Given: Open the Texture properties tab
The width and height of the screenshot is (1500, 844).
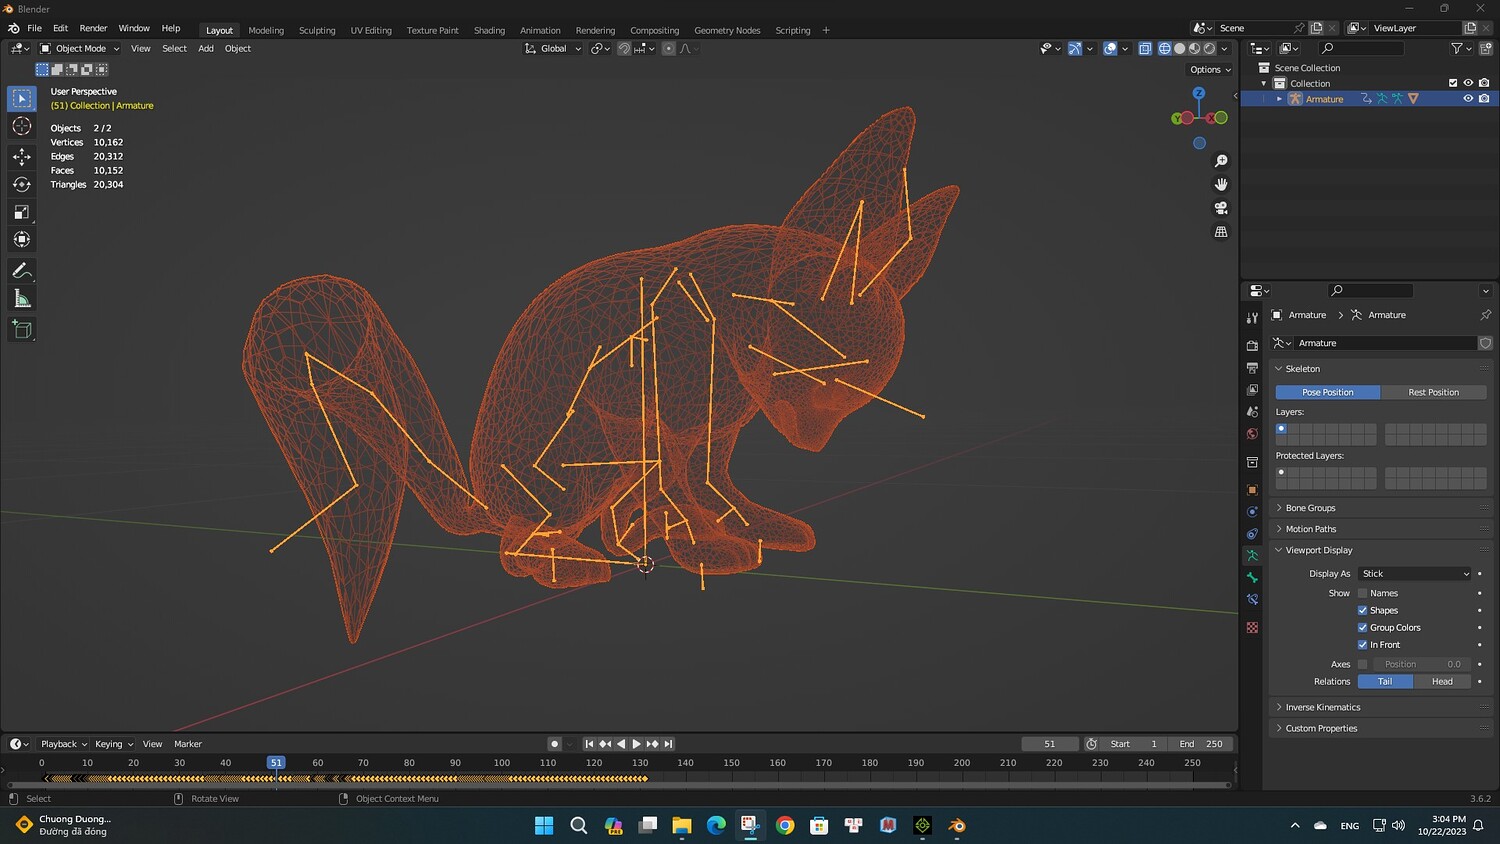Looking at the screenshot, I should click(1252, 628).
